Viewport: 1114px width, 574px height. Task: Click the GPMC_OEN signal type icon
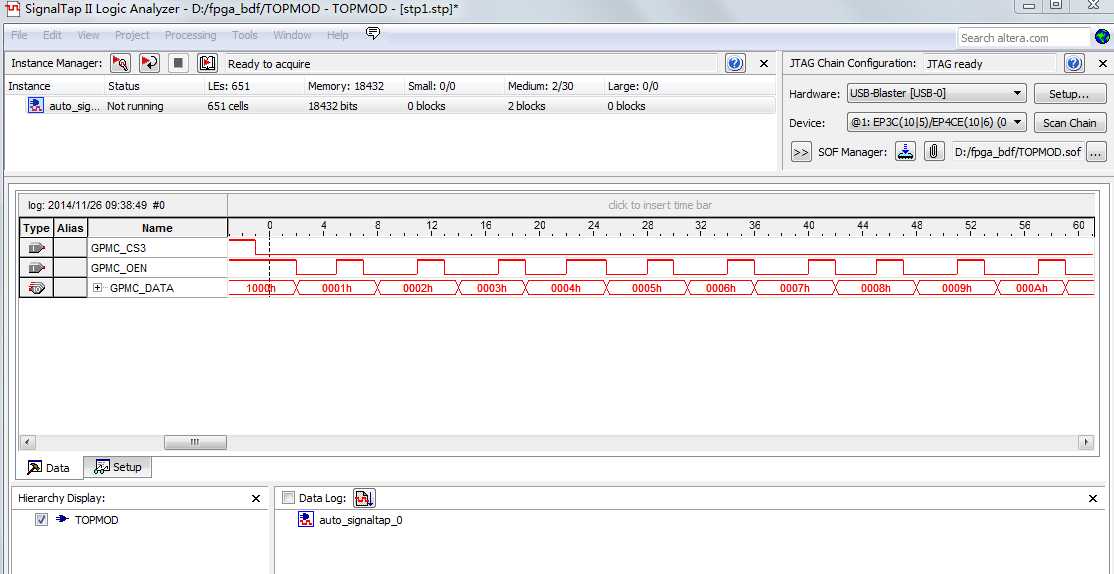(37, 268)
